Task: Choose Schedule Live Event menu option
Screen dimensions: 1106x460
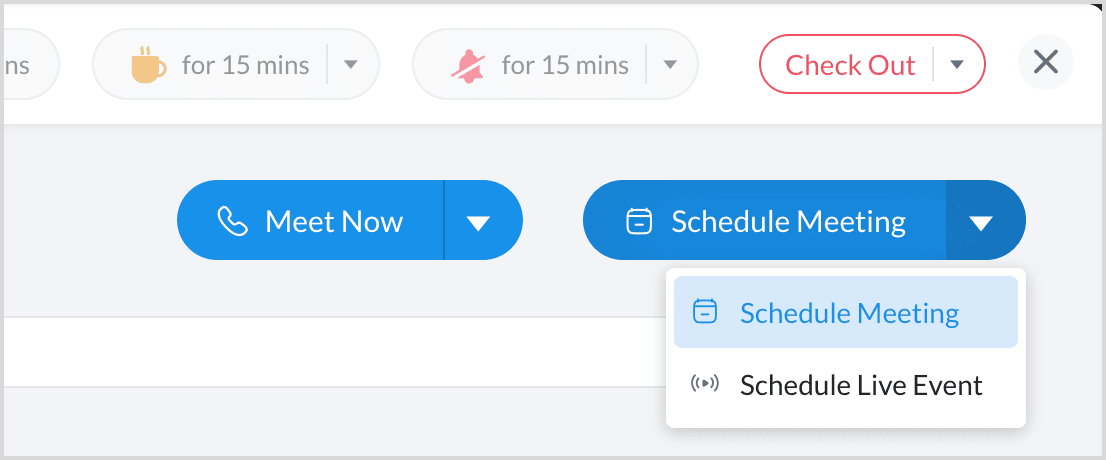Action: click(860, 385)
